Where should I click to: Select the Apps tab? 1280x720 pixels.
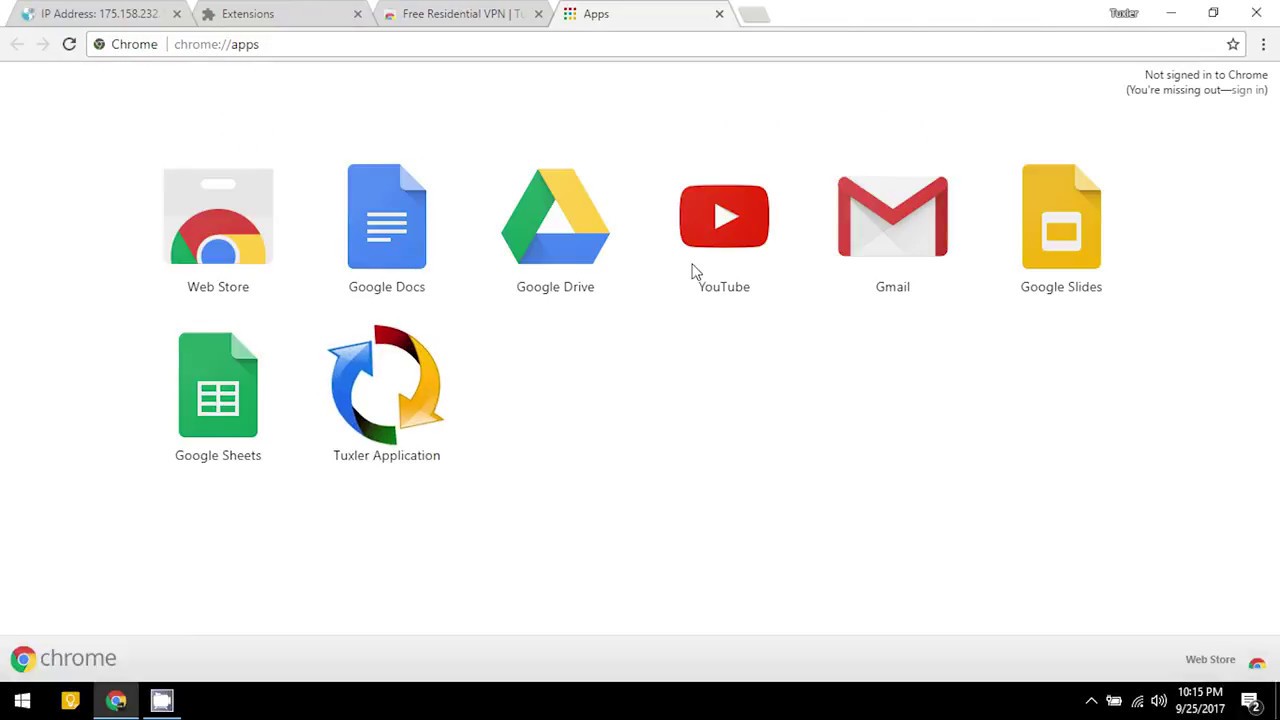[643, 14]
